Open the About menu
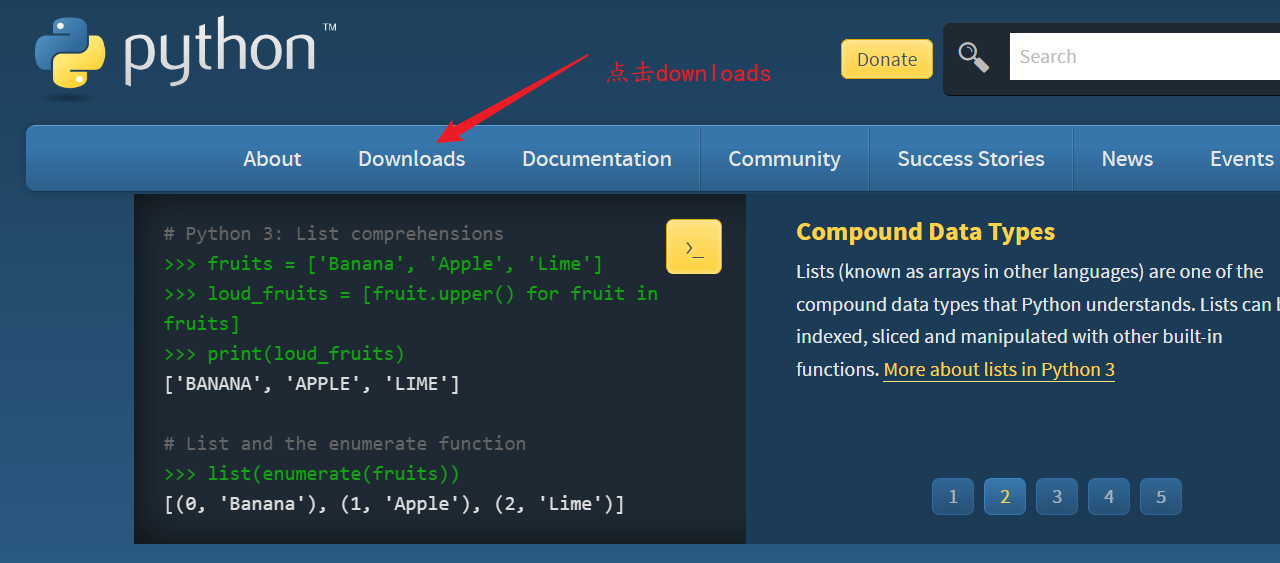1280x563 pixels. (272, 159)
